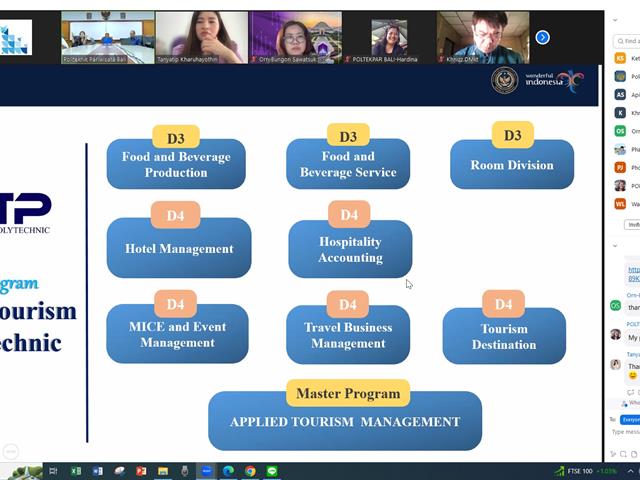Image resolution: width=640 pixels, height=480 pixels.
Task: Open the Everyone recipient dropdown in chat
Action: (x=630, y=420)
